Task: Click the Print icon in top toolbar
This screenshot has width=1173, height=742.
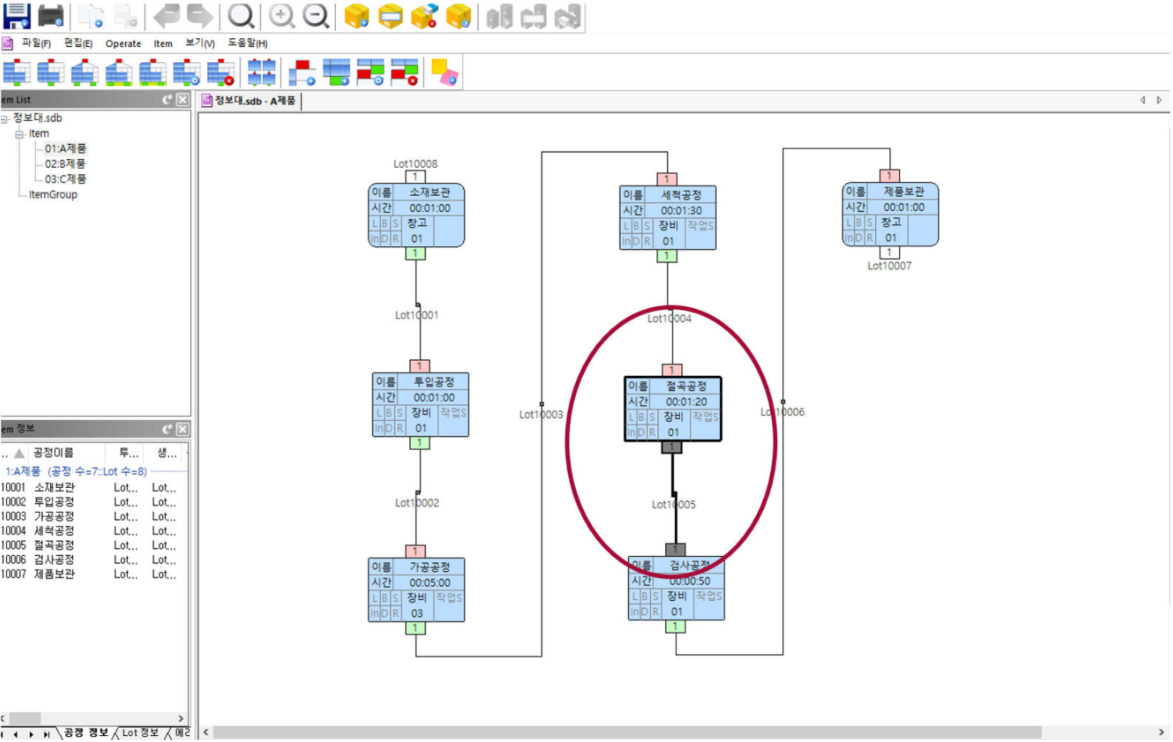Action: (x=51, y=16)
